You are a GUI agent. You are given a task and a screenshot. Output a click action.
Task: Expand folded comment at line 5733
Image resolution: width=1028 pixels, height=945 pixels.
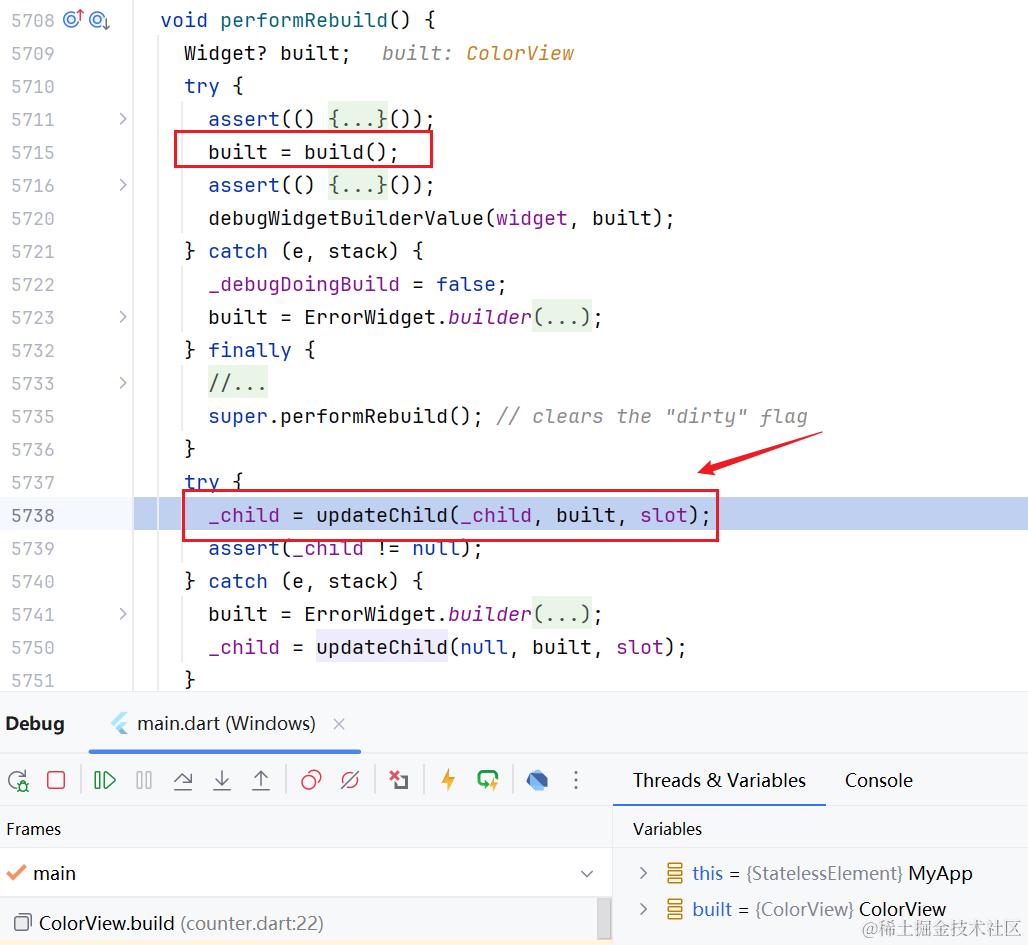(x=123, y=383)
